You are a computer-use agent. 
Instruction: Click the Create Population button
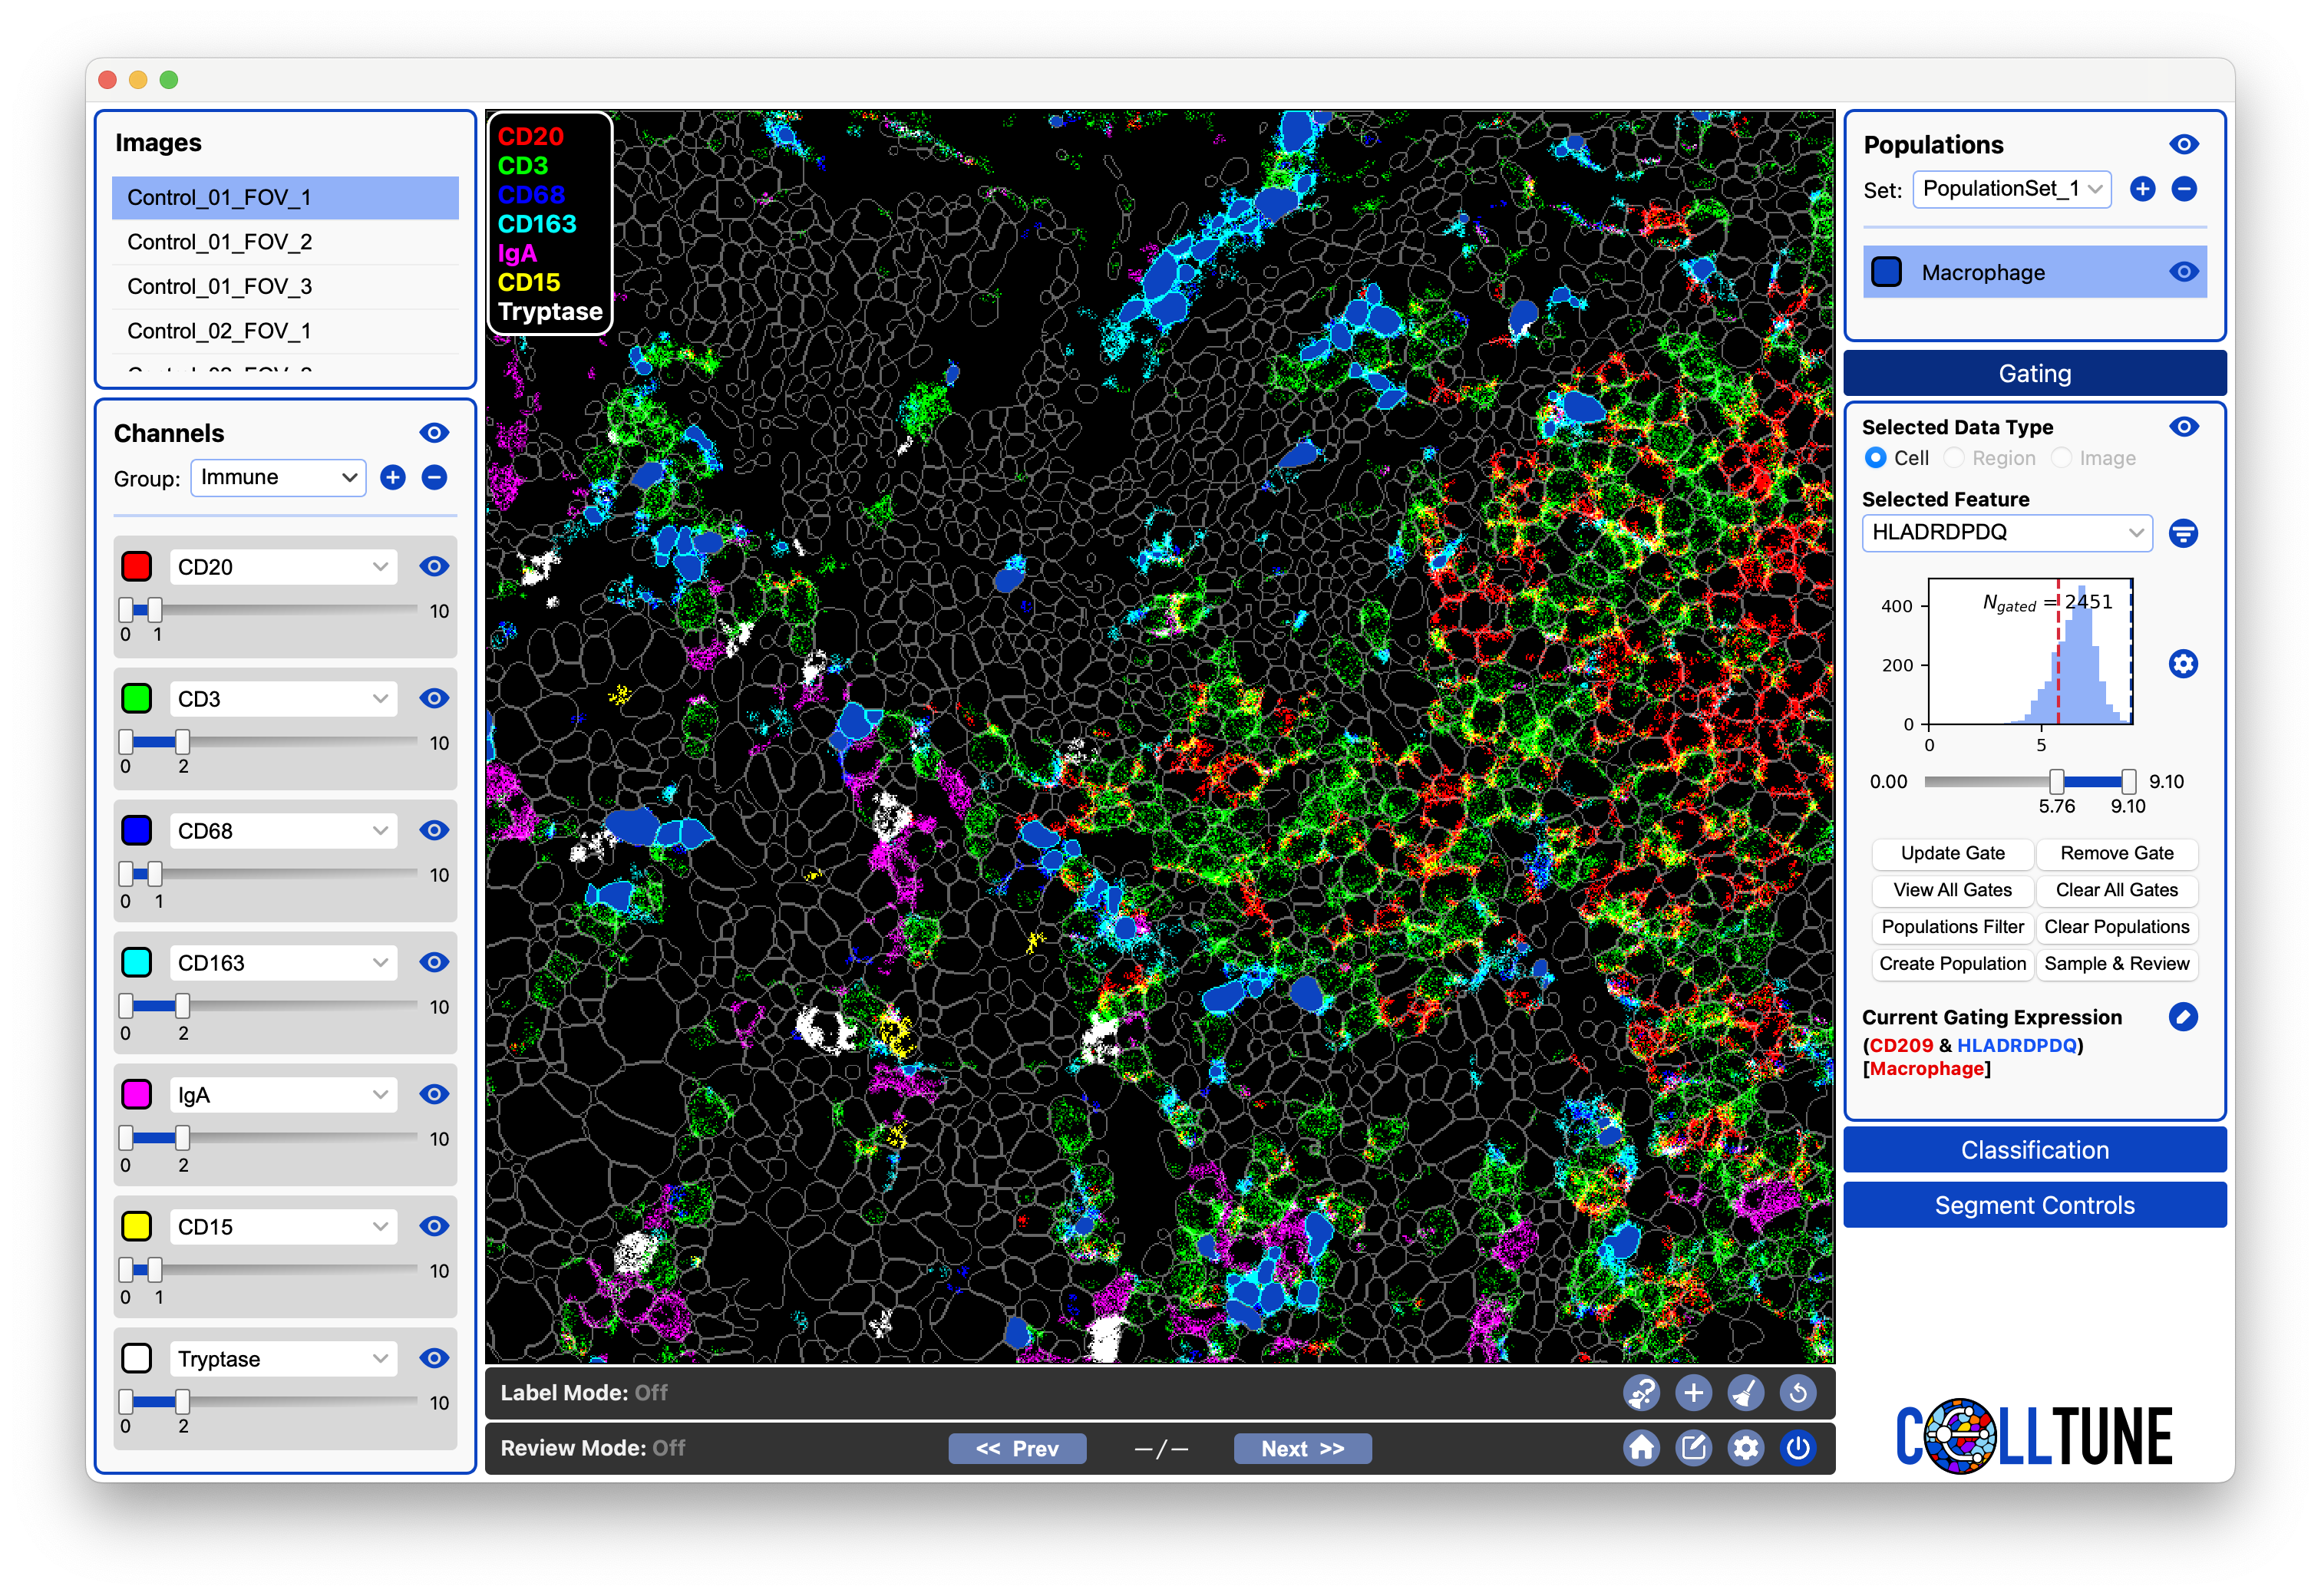click(x=1951, y=963)
